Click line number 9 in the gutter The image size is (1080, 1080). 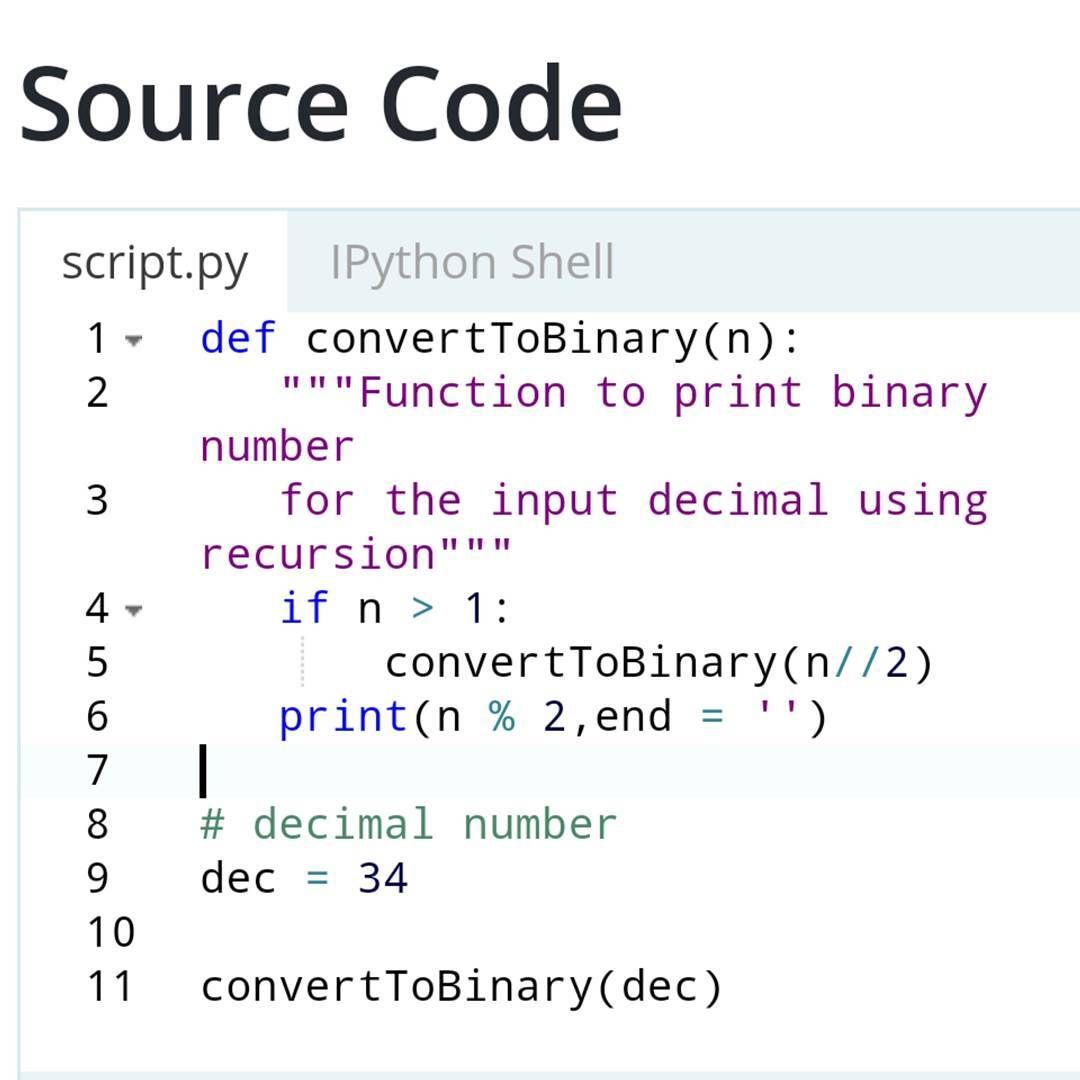point(97,878)
